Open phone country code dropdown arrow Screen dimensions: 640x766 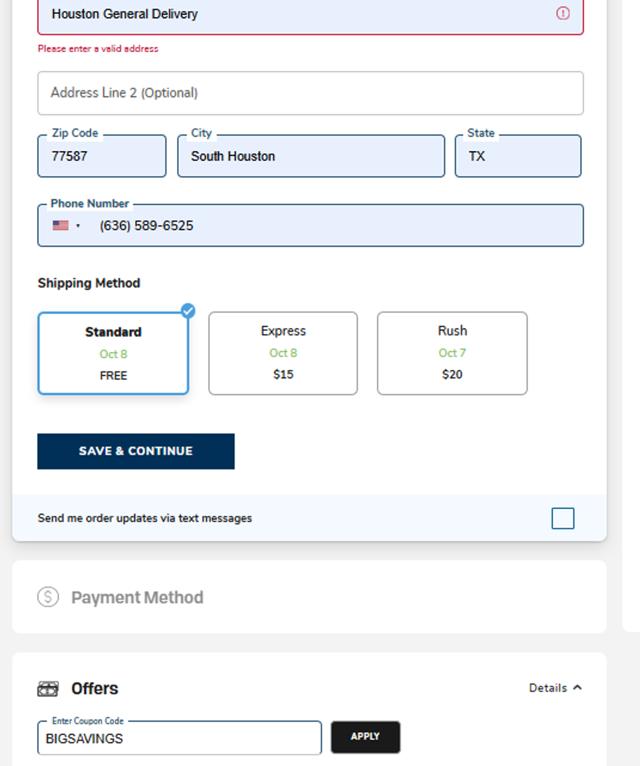coord(78,226)
